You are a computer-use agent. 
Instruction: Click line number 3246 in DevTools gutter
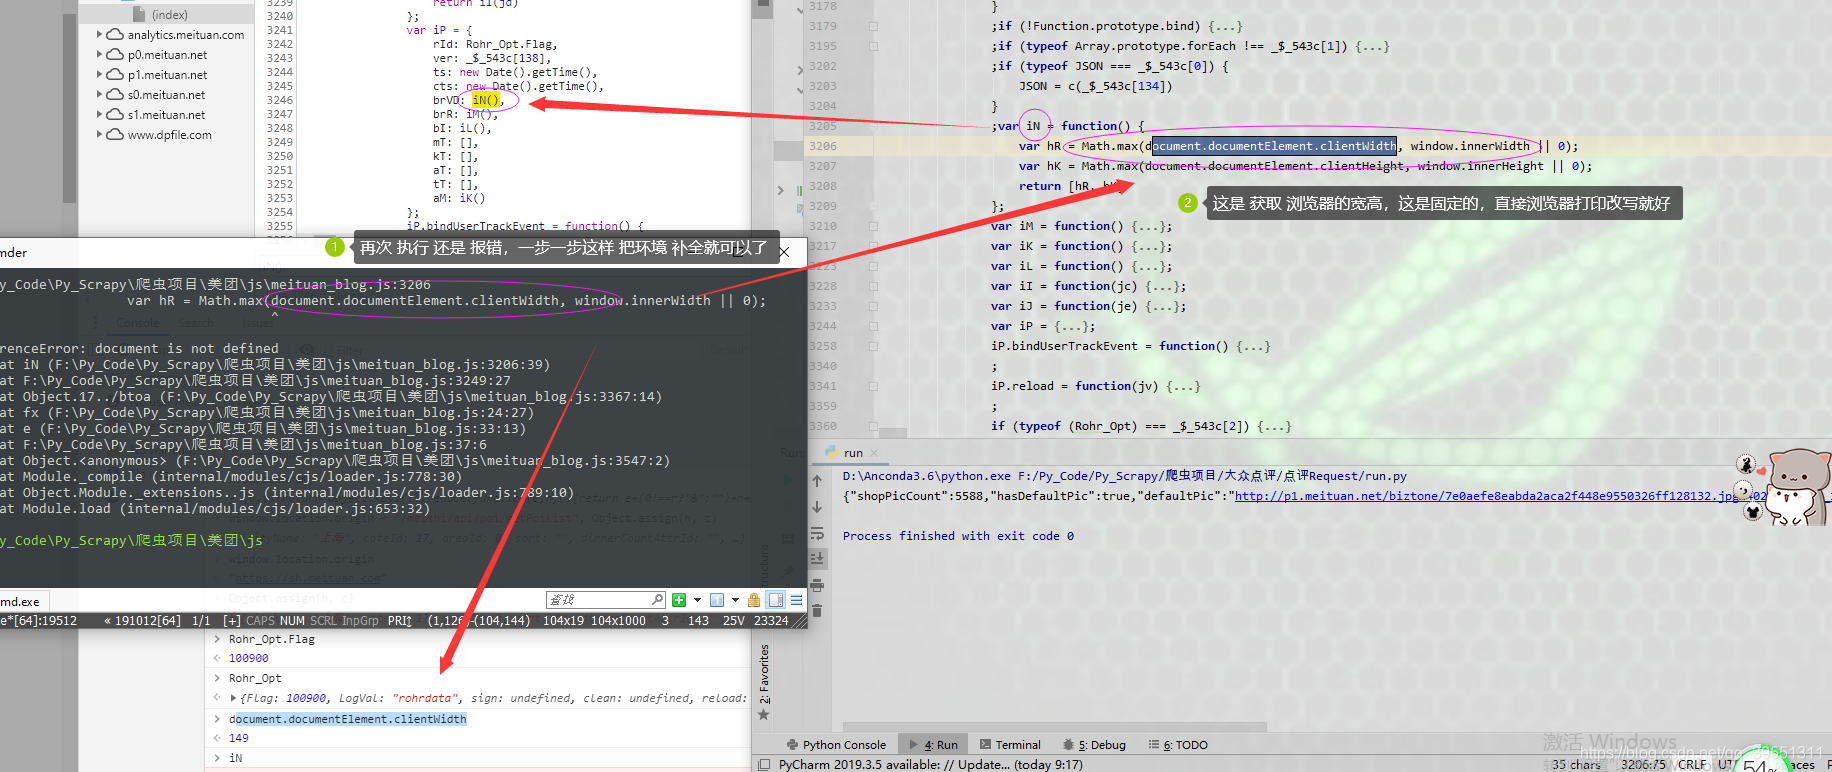280,100
